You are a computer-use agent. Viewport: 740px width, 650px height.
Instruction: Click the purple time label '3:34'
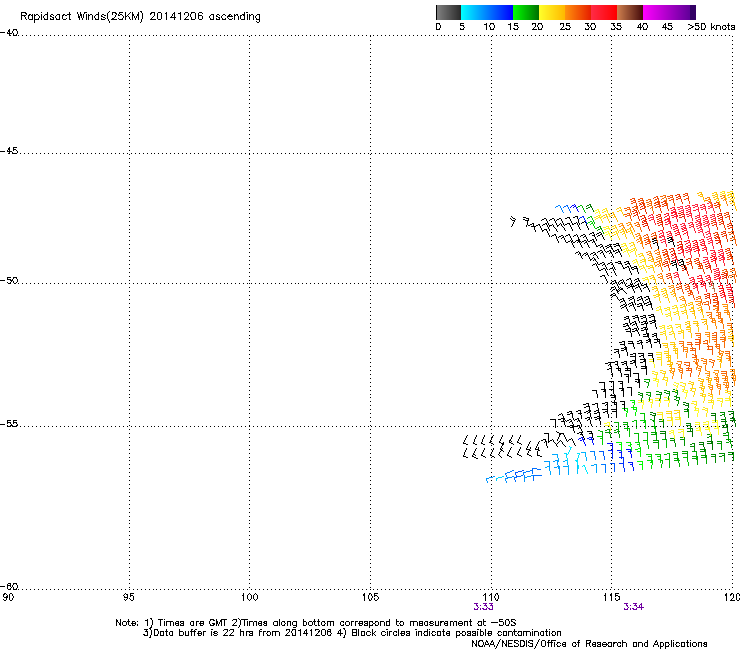tap(633, 607)
